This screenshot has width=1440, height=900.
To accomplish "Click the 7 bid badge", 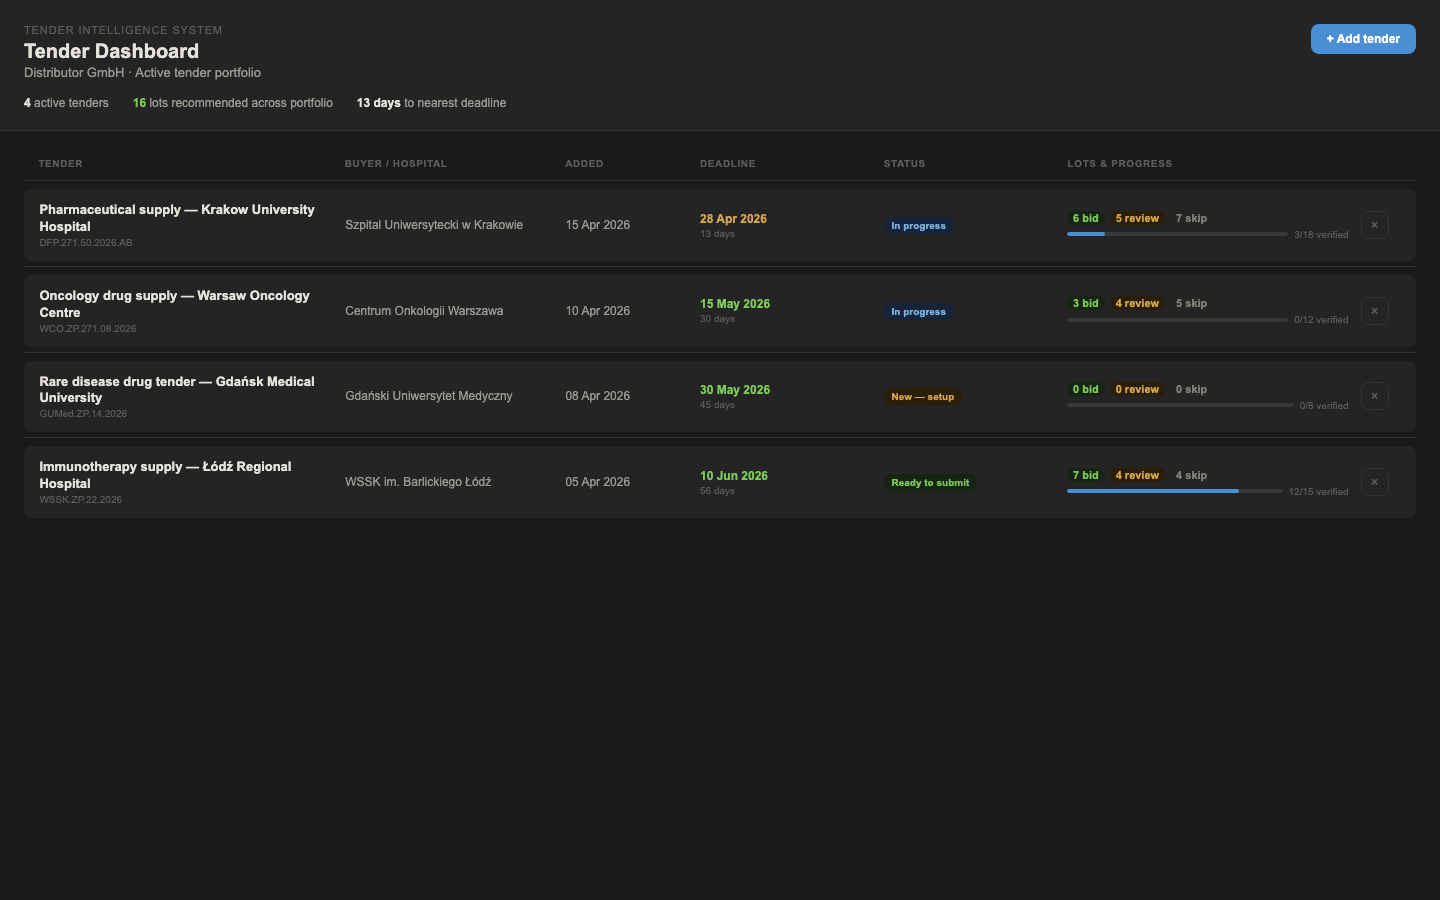I will [x=1086, y=475].
